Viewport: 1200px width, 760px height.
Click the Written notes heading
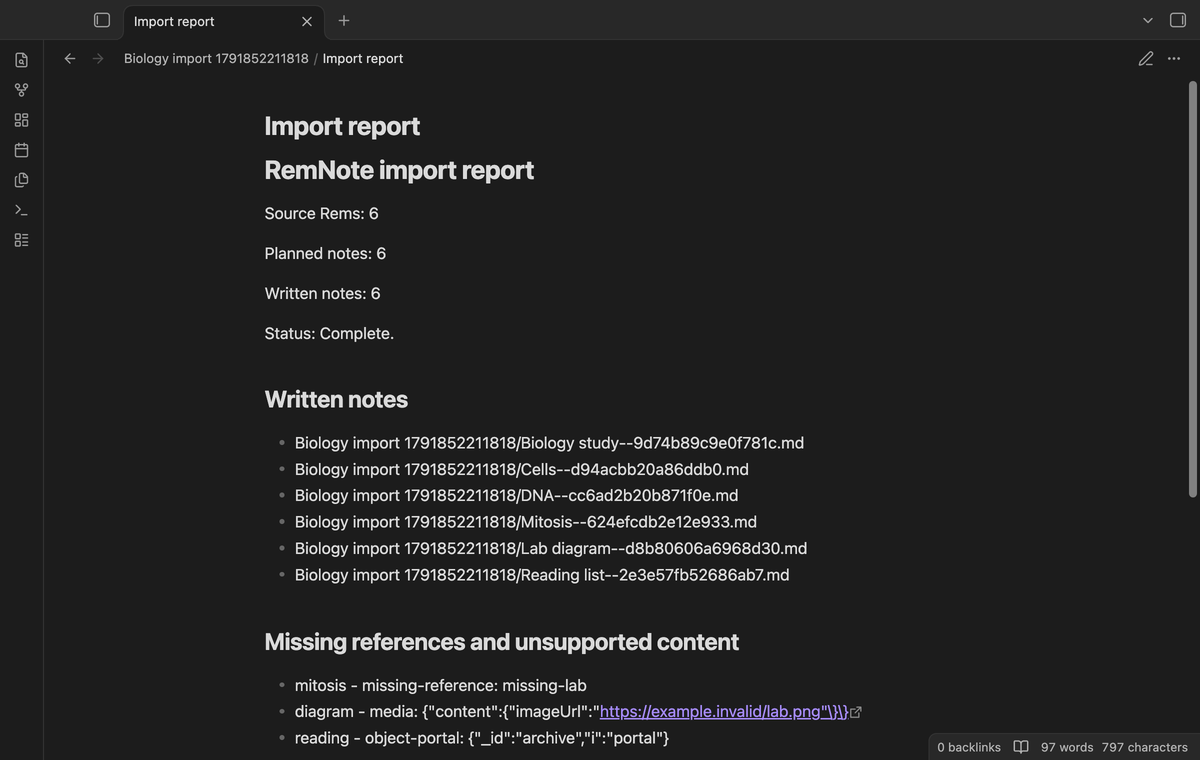pyautogui.click(x=336, y=400)
